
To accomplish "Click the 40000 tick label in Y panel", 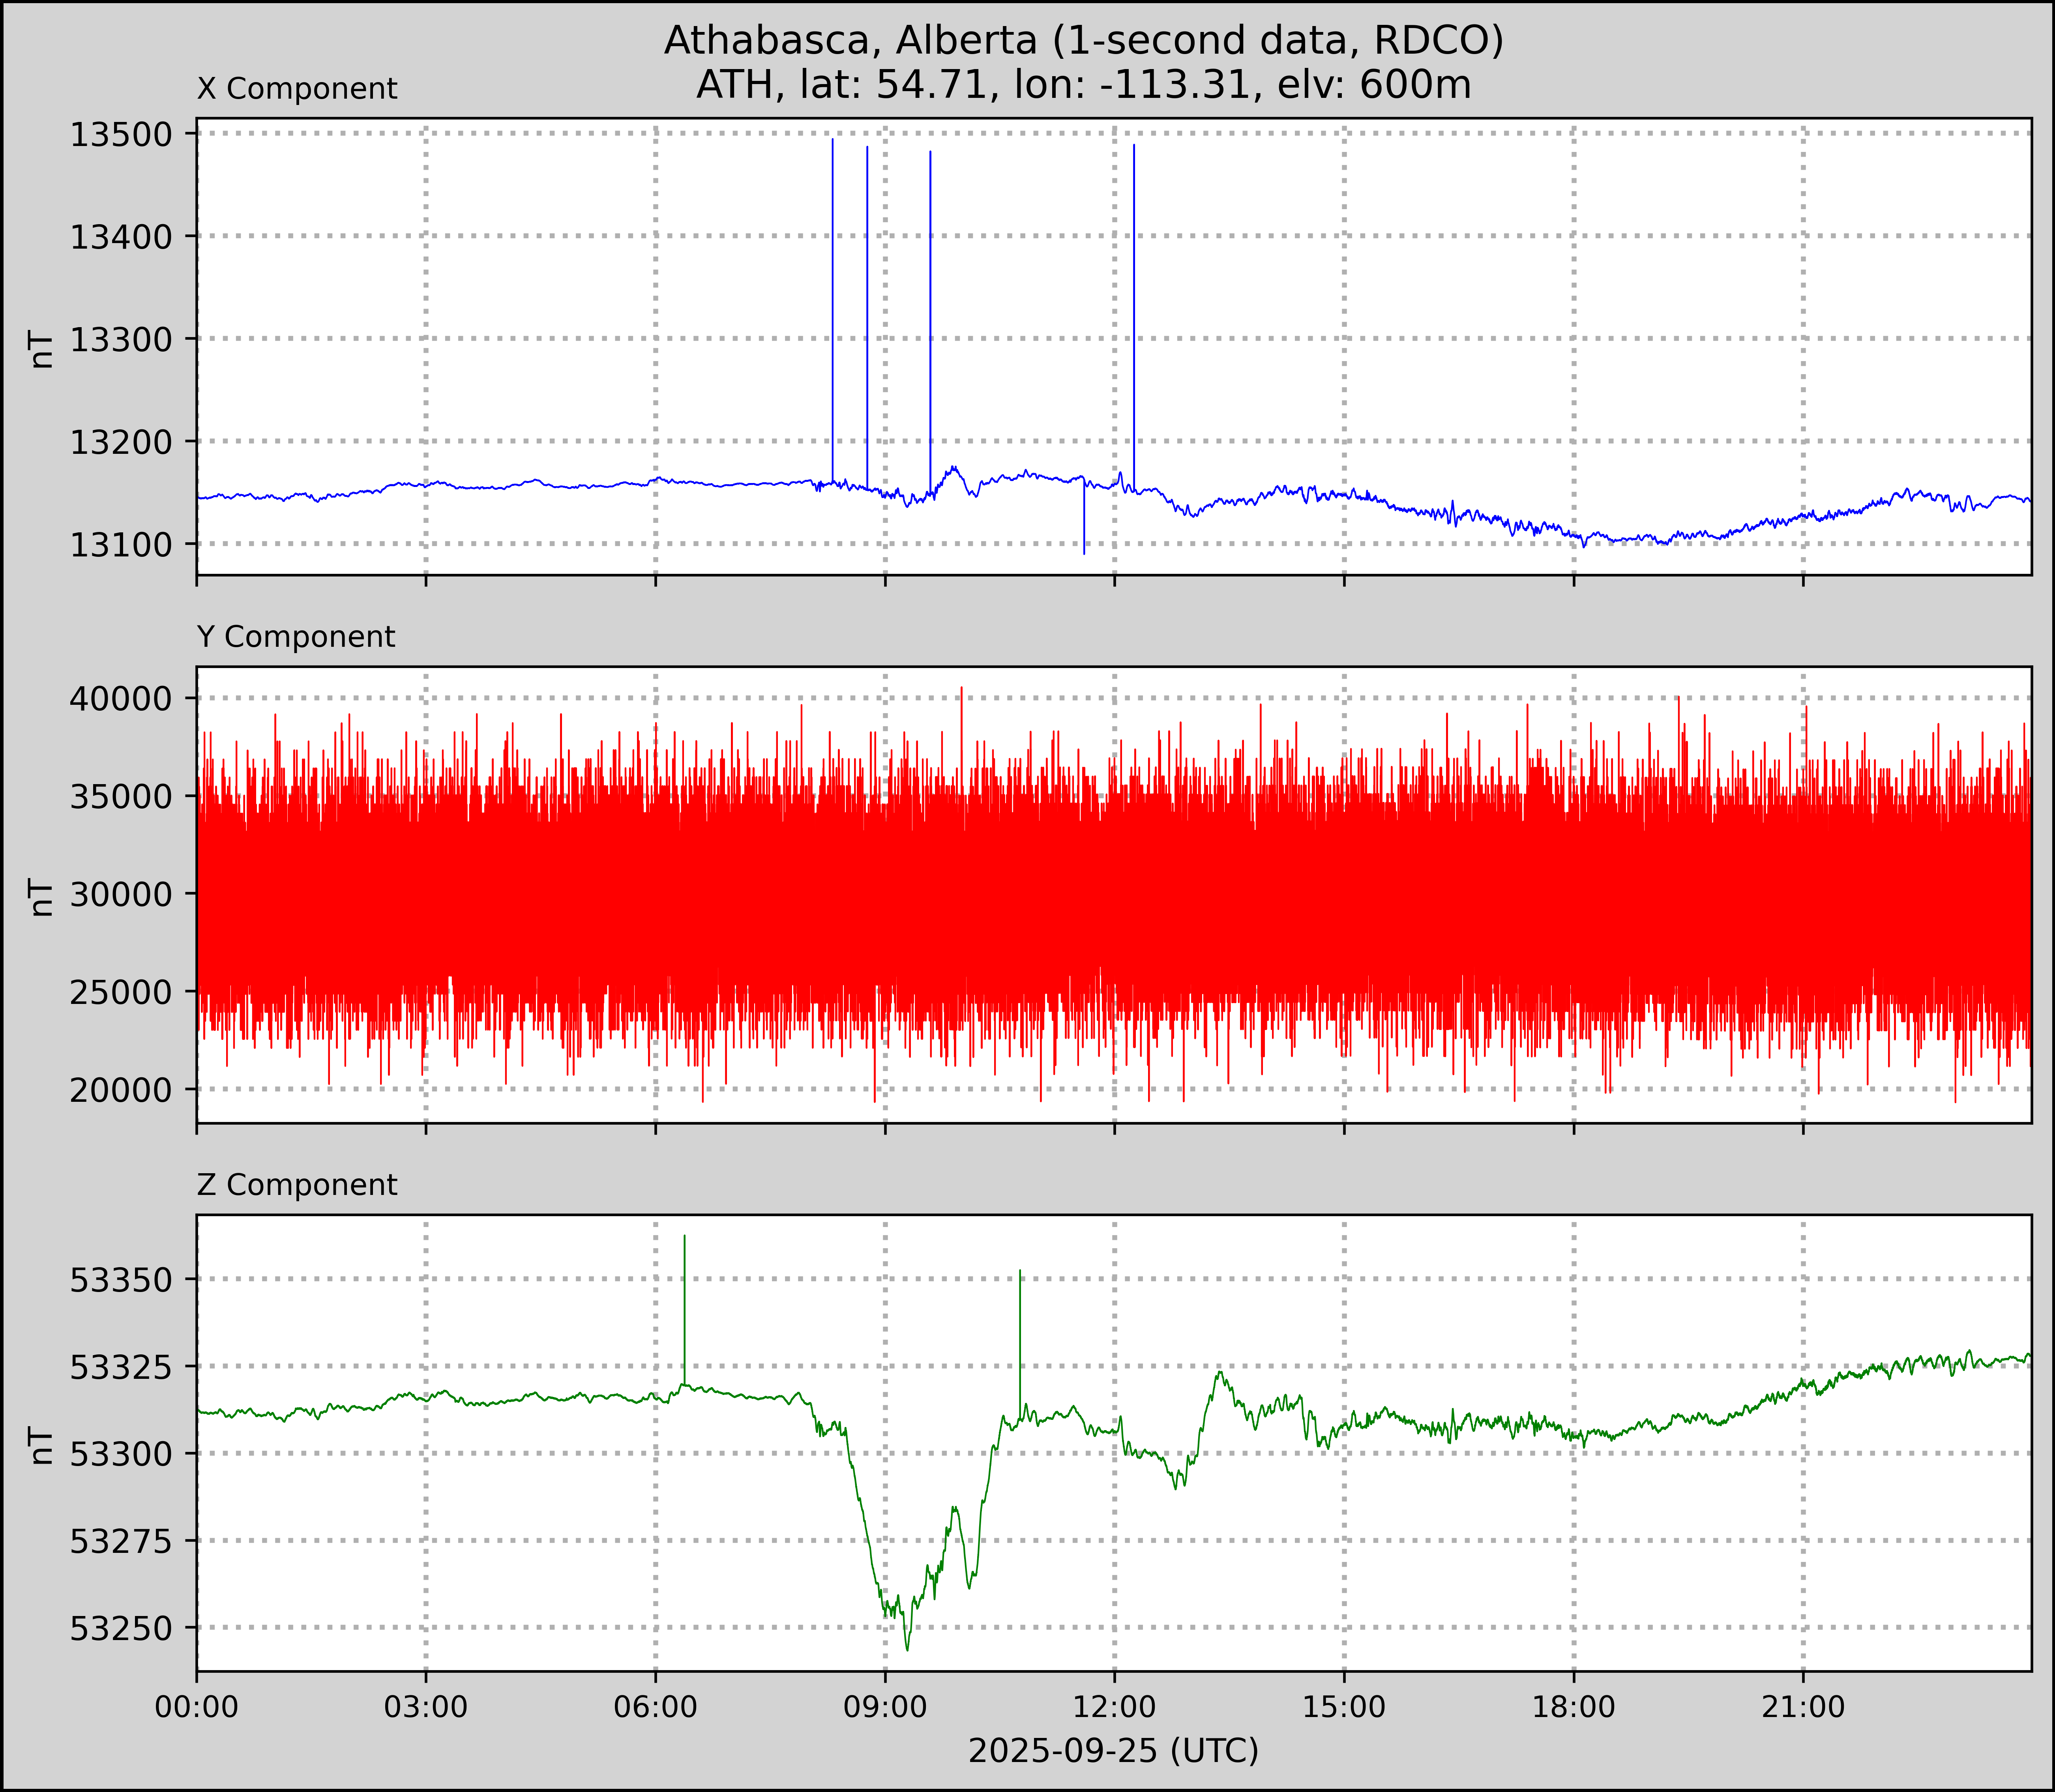I will pyautogui.click(x=120, y=698).
